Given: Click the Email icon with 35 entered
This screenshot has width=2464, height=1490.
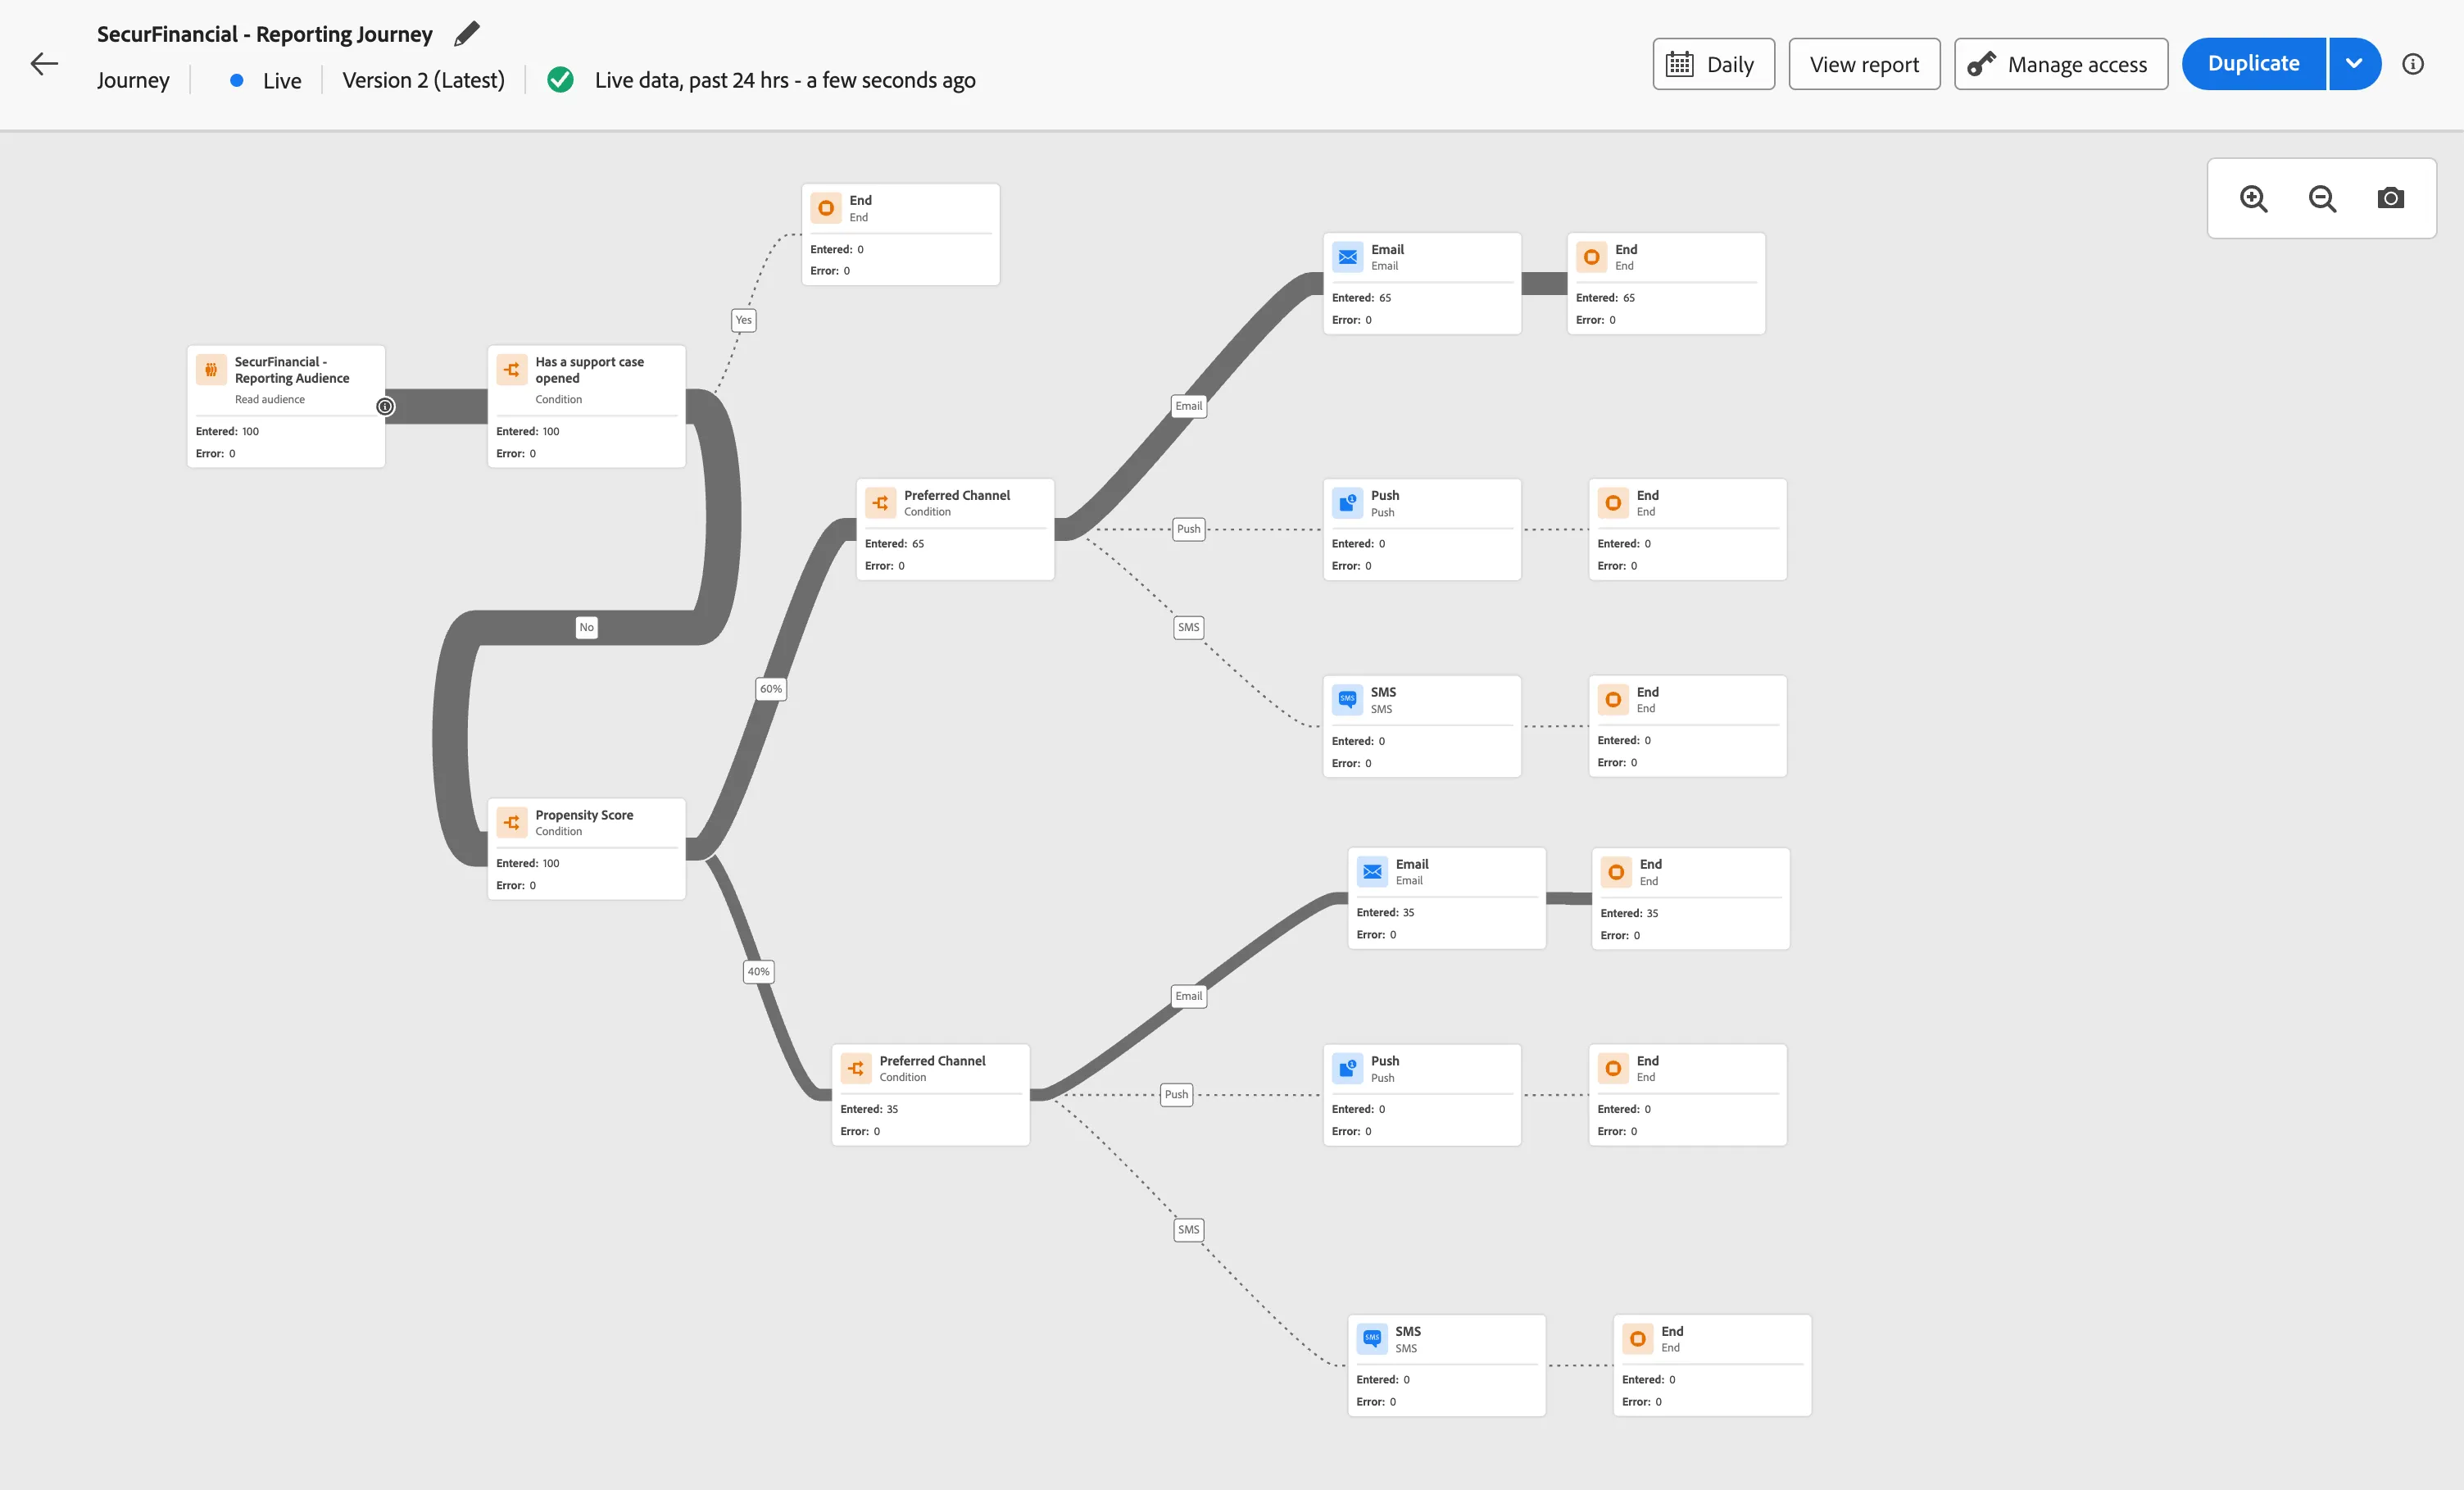Looking at the screenshot, I should pyautogui.click(x=1372, y=871).
